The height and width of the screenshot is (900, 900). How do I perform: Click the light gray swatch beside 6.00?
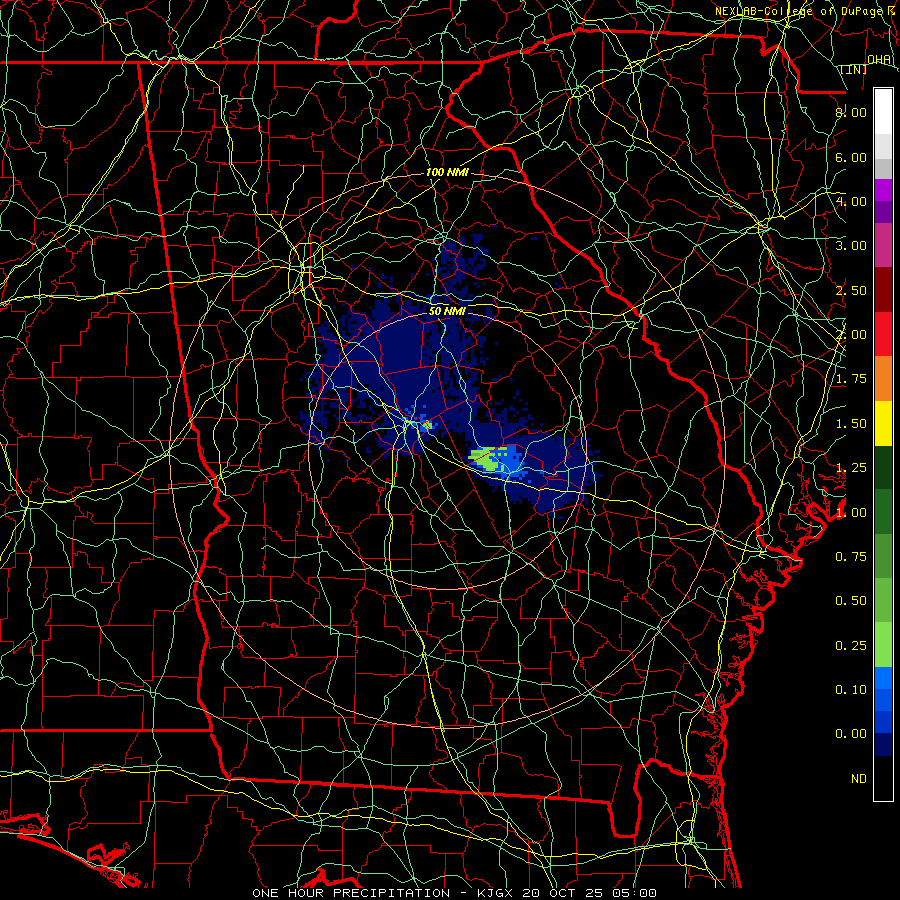[x=883, y=146]
